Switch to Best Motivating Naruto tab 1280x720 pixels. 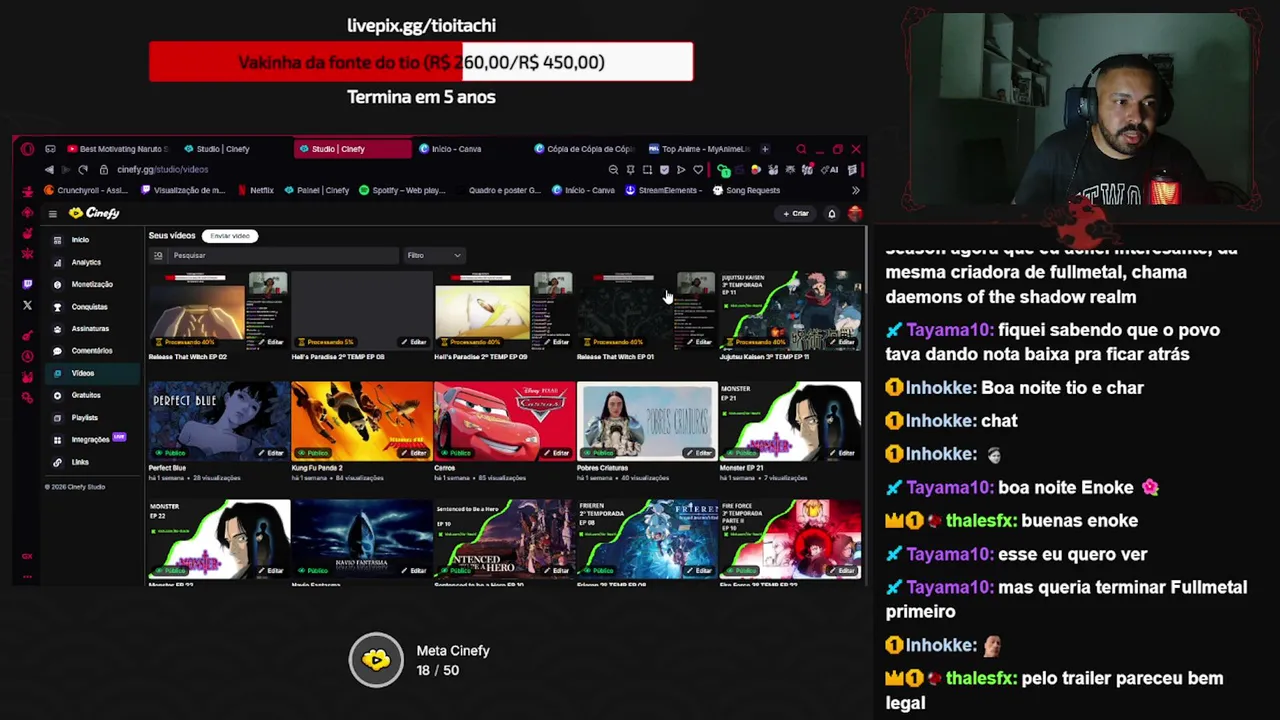tap(120, 149)
